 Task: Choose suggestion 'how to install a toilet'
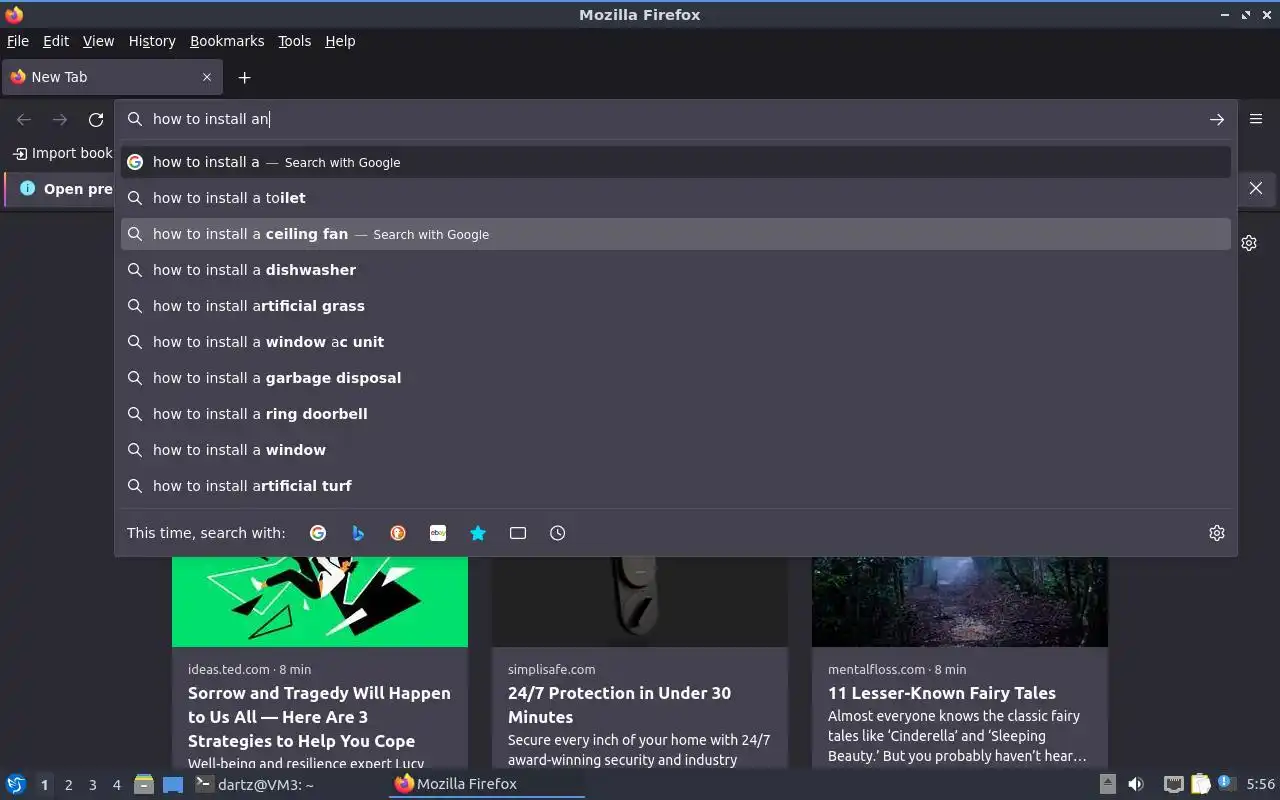point(676,198)
